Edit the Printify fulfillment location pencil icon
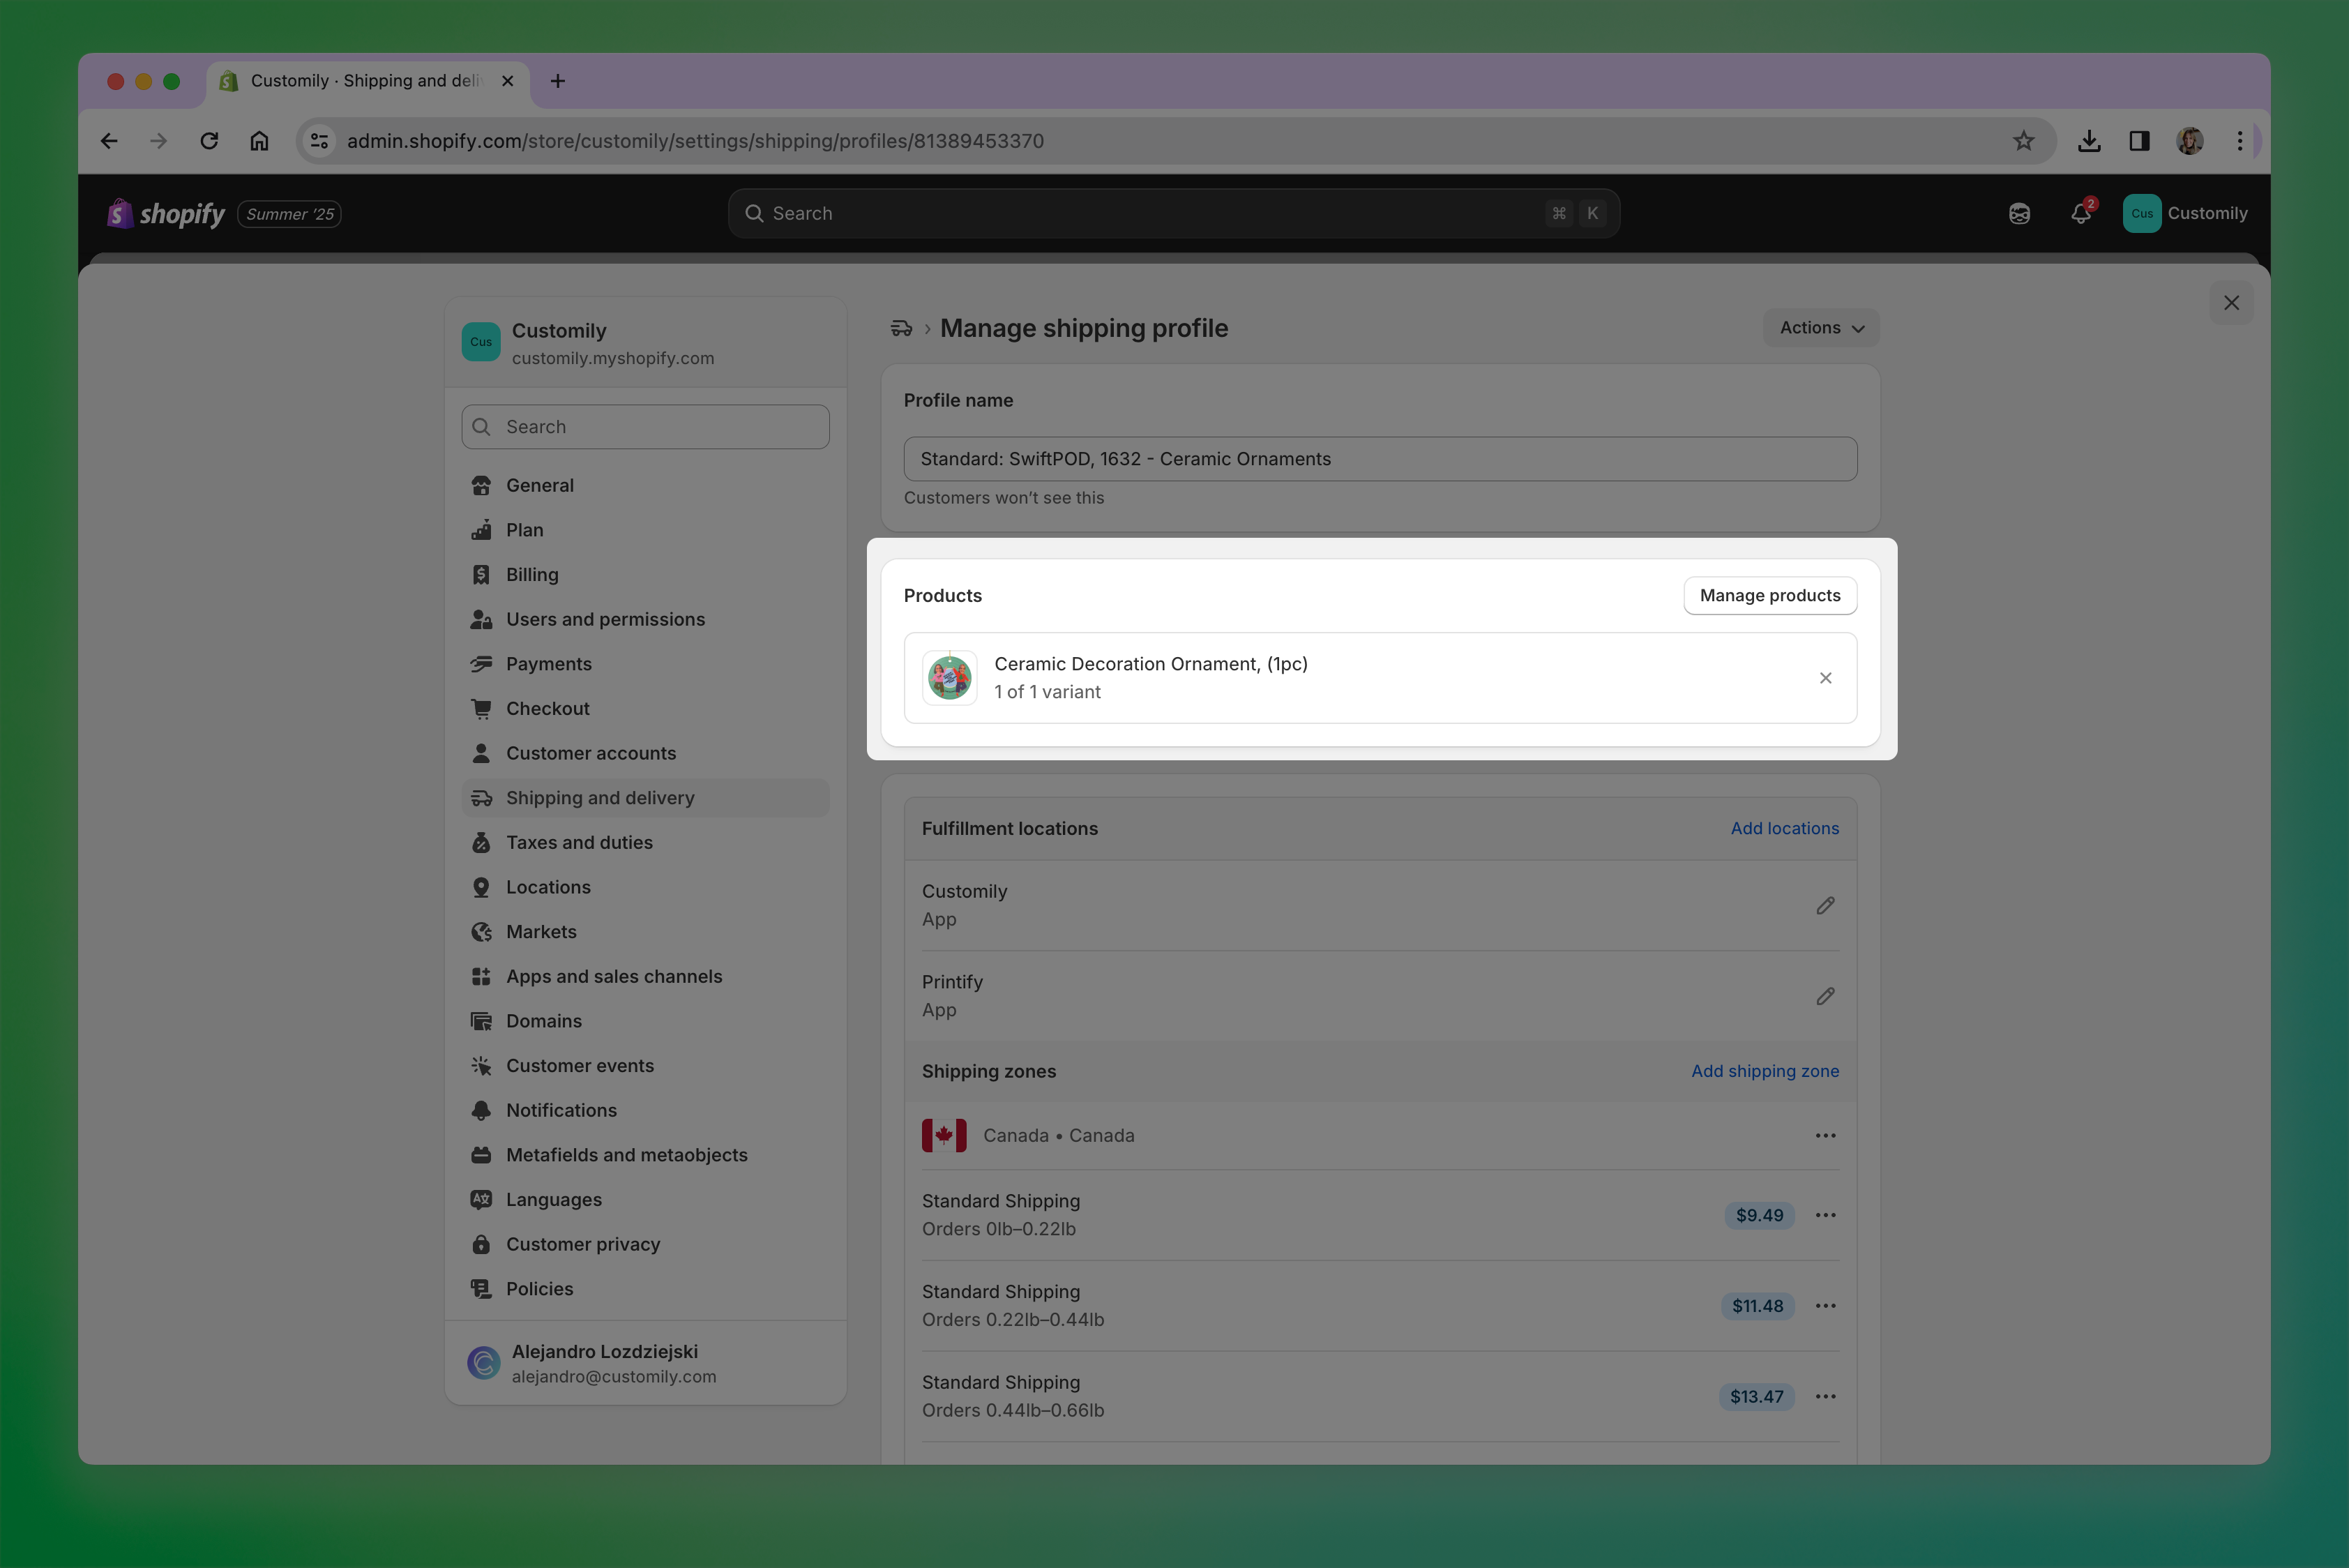 [x=1826, y=996]
